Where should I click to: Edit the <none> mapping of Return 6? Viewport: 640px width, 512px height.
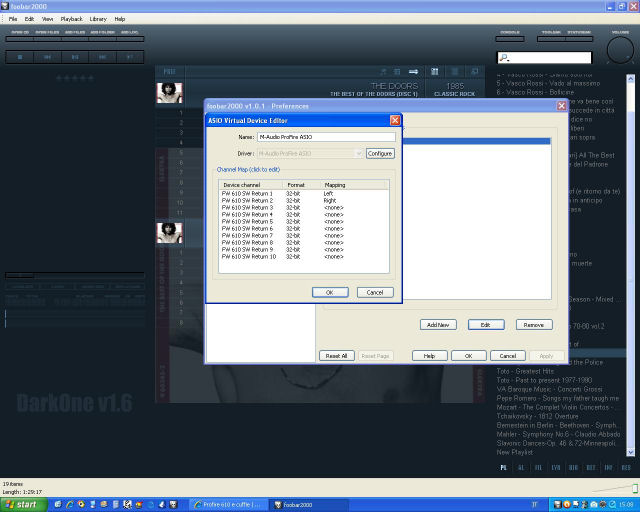[333, 228]
